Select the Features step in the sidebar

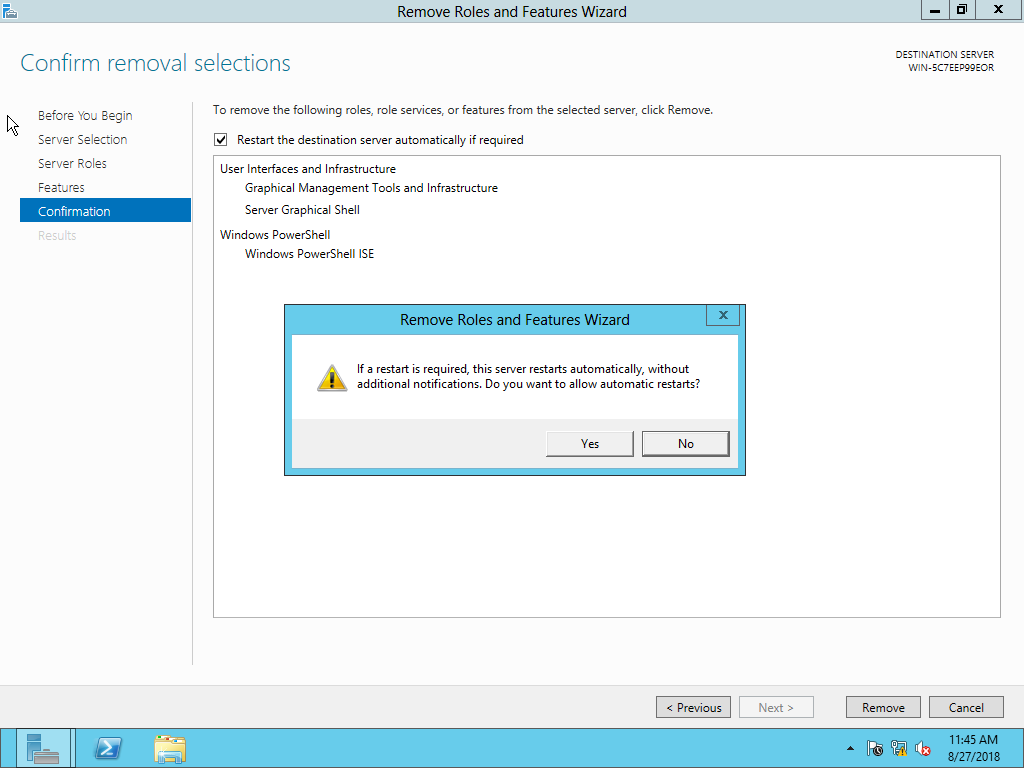pos(62,187)
